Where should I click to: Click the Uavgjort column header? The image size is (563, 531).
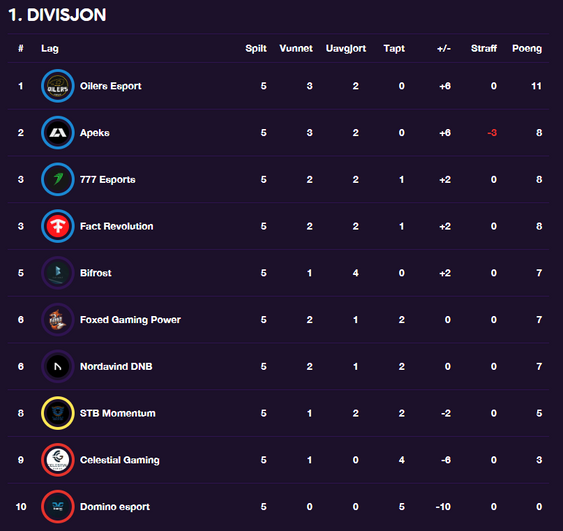pyautogui.click(x=346, y=48)
